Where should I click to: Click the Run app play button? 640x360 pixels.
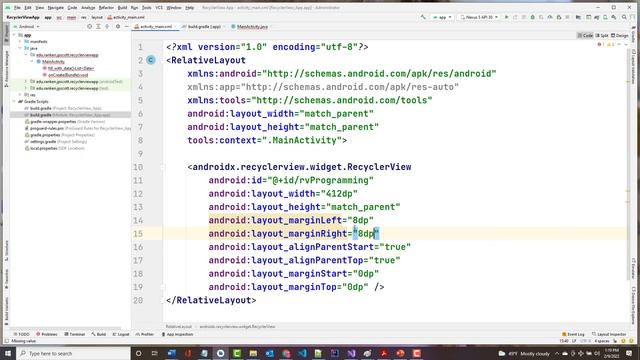click(507, 17)
